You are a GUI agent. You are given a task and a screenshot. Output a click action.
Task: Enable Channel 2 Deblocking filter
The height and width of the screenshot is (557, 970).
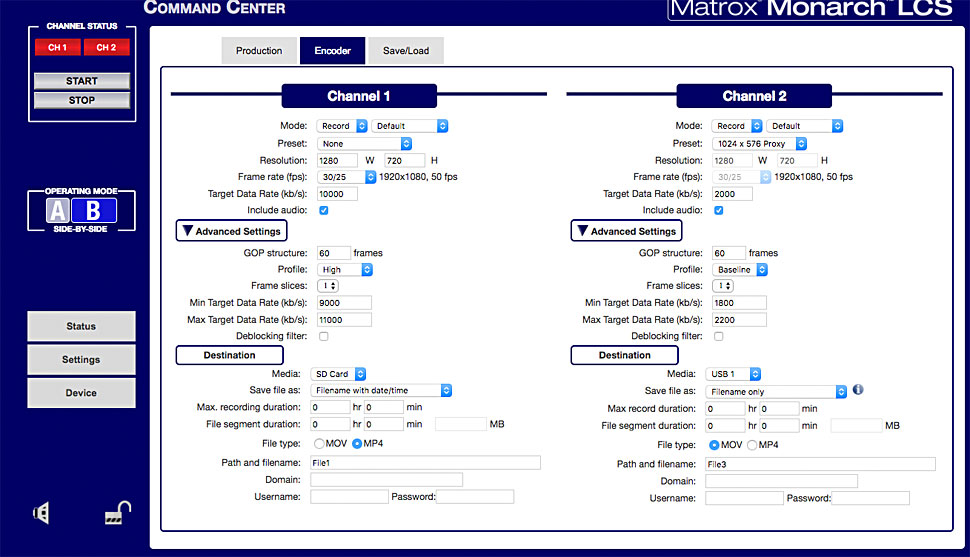[x=719, y=336]
